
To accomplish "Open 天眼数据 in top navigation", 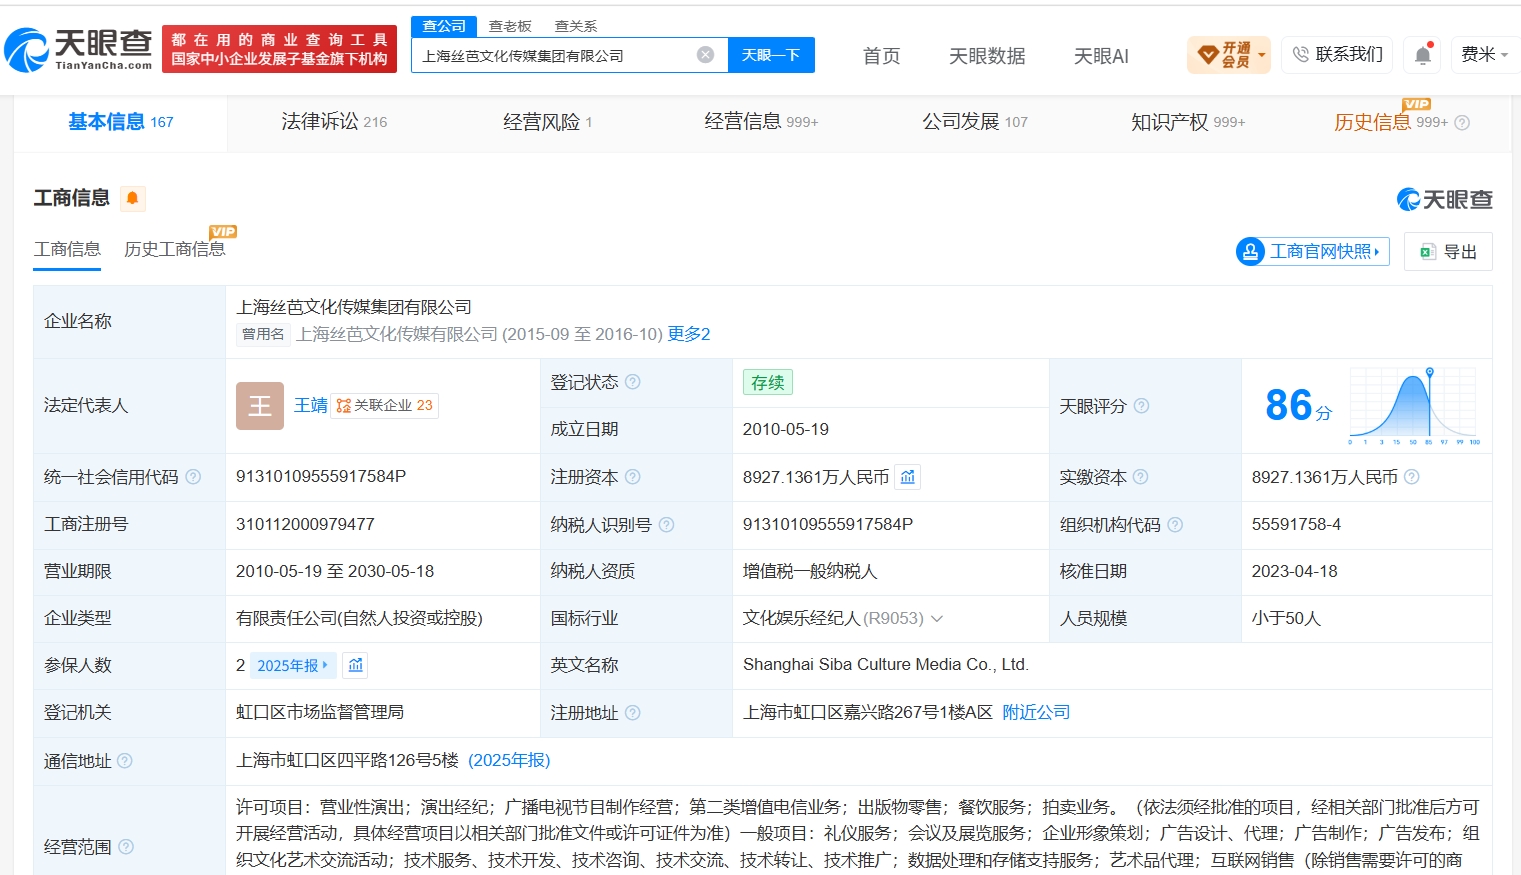I will (987, 56).
